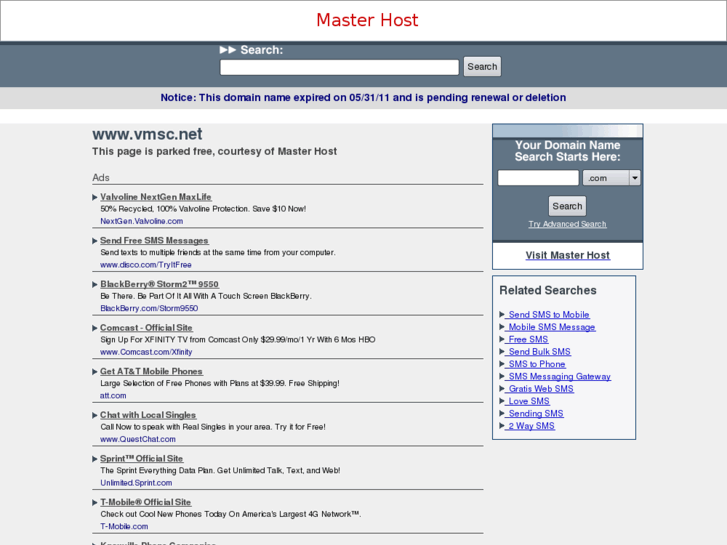
Task: Click the arrow bullet beside Valvoline NextGen MaxLife
Action: (x=95, y=197)
